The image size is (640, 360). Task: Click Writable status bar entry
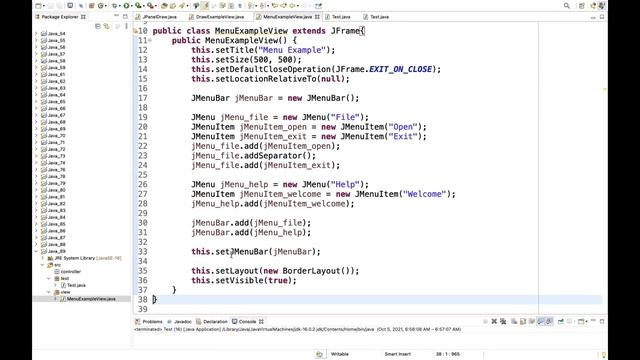click(340, 354)
